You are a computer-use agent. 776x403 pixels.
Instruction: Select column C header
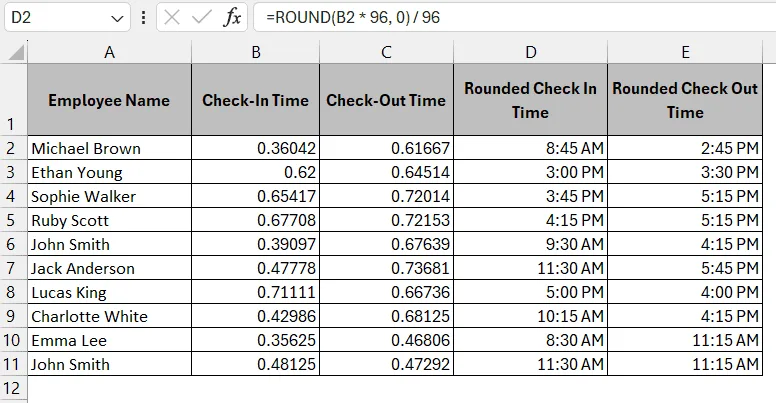pos(386,52)
